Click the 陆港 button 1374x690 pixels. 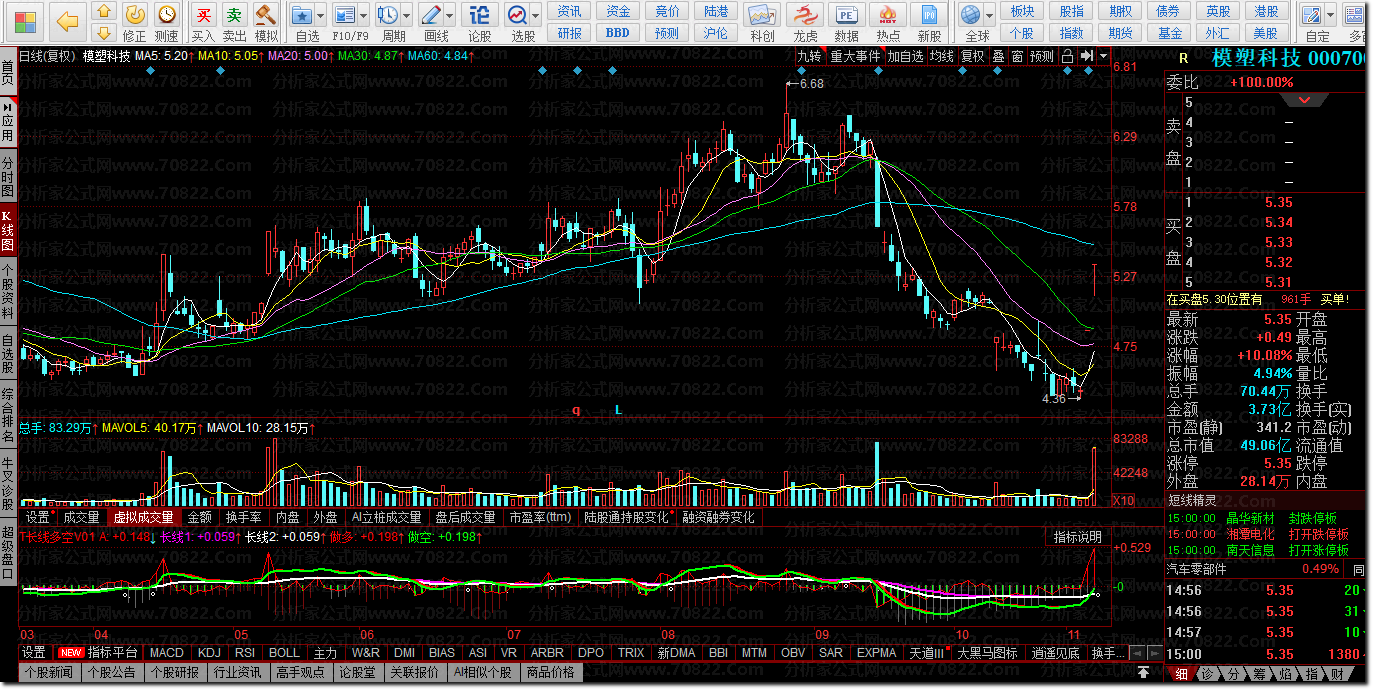tap(716, 11)
